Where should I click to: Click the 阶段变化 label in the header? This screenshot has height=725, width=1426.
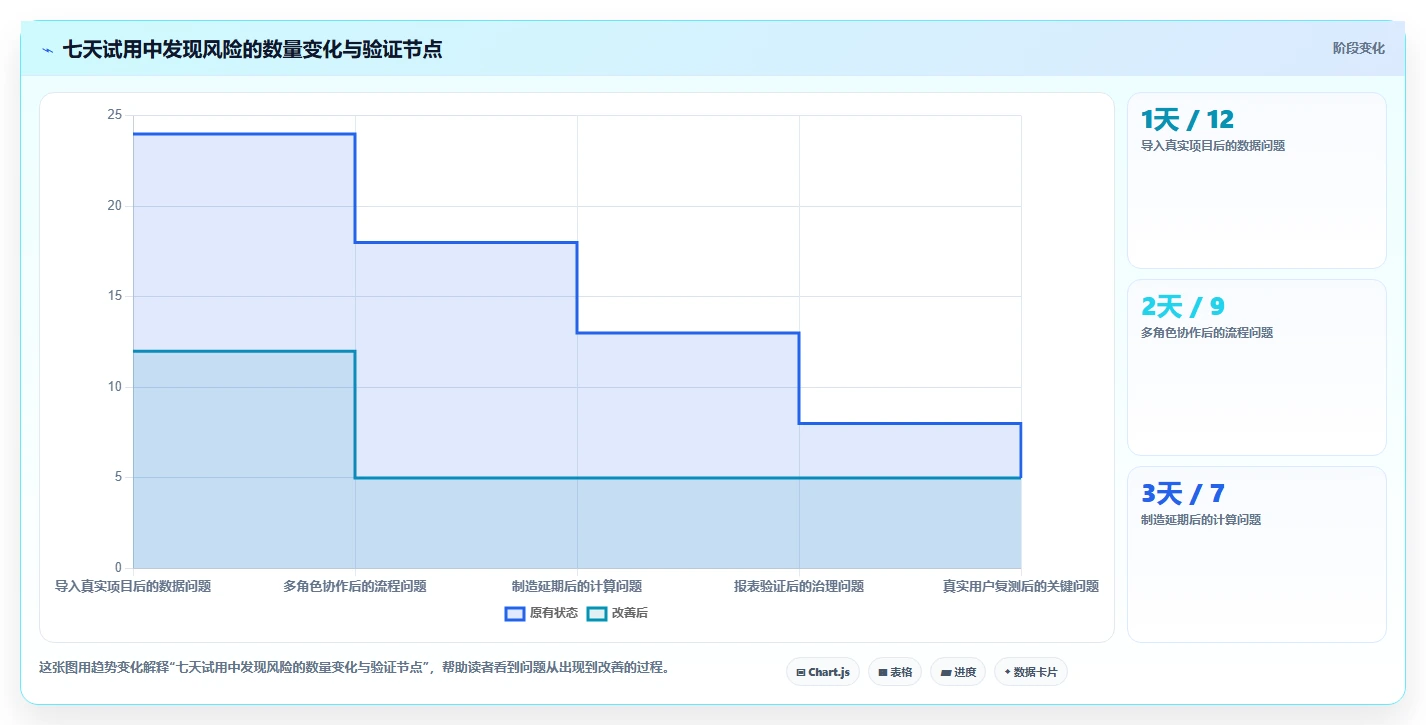[x=1359, y=48]
